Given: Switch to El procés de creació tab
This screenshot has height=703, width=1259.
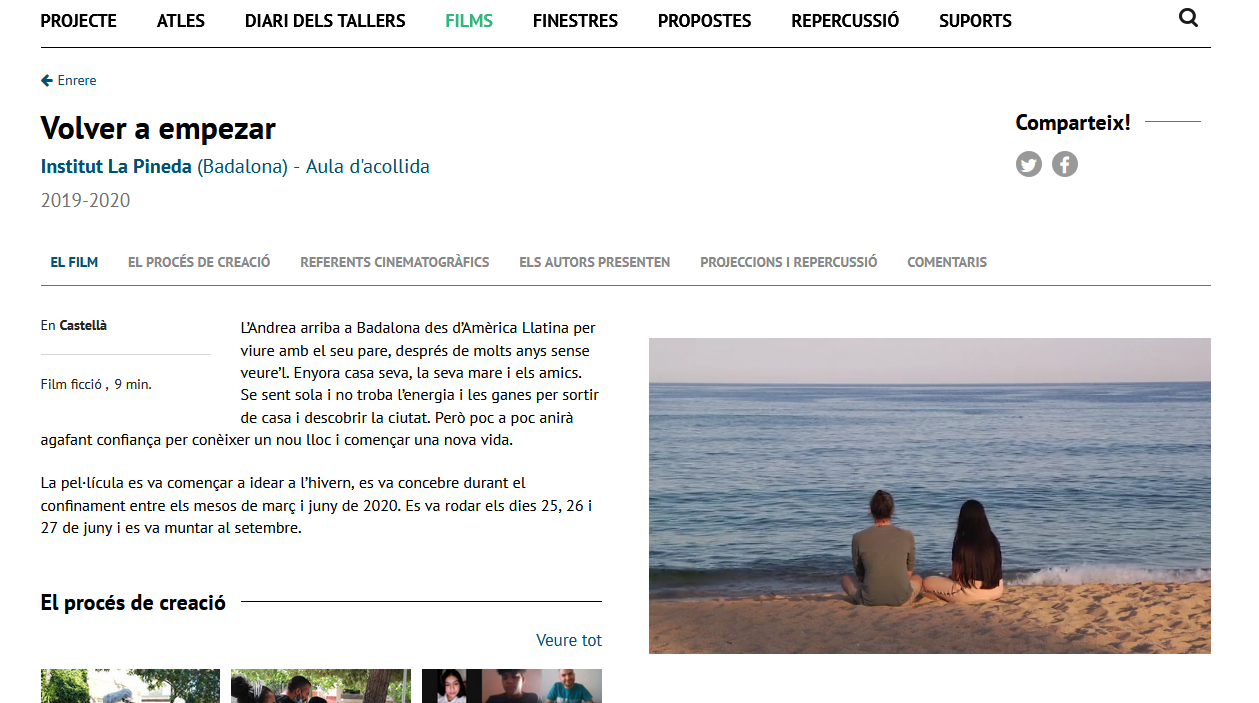Looking at the screenshot, I should click(x=199, y=262).
